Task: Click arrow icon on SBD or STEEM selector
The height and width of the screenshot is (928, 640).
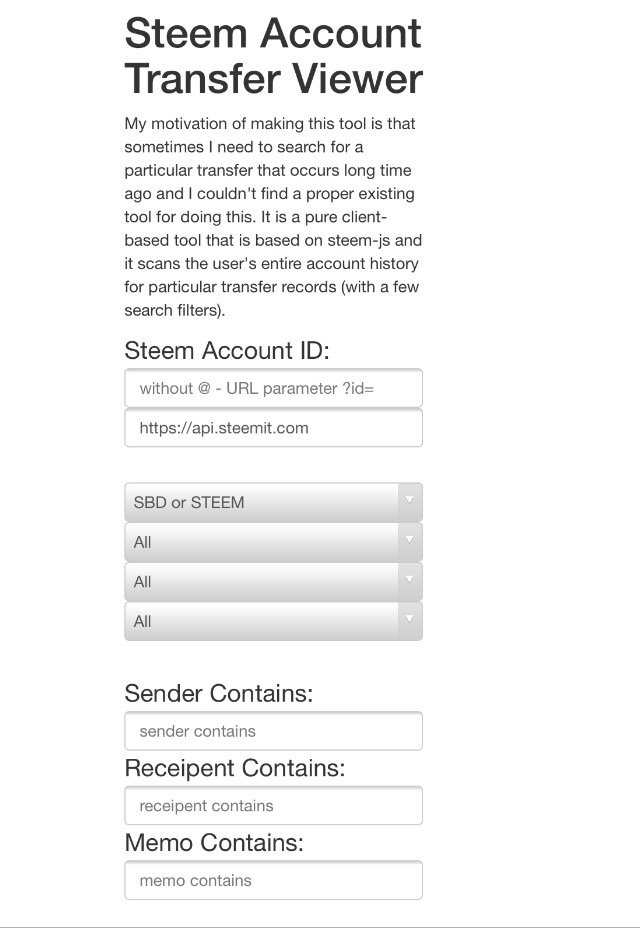Action: pos(409,500)
